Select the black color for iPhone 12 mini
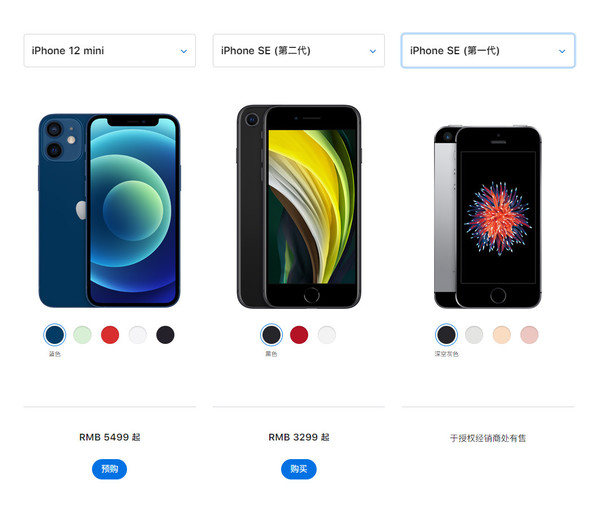This screenshot has height=506, width=600. [165, 335]
